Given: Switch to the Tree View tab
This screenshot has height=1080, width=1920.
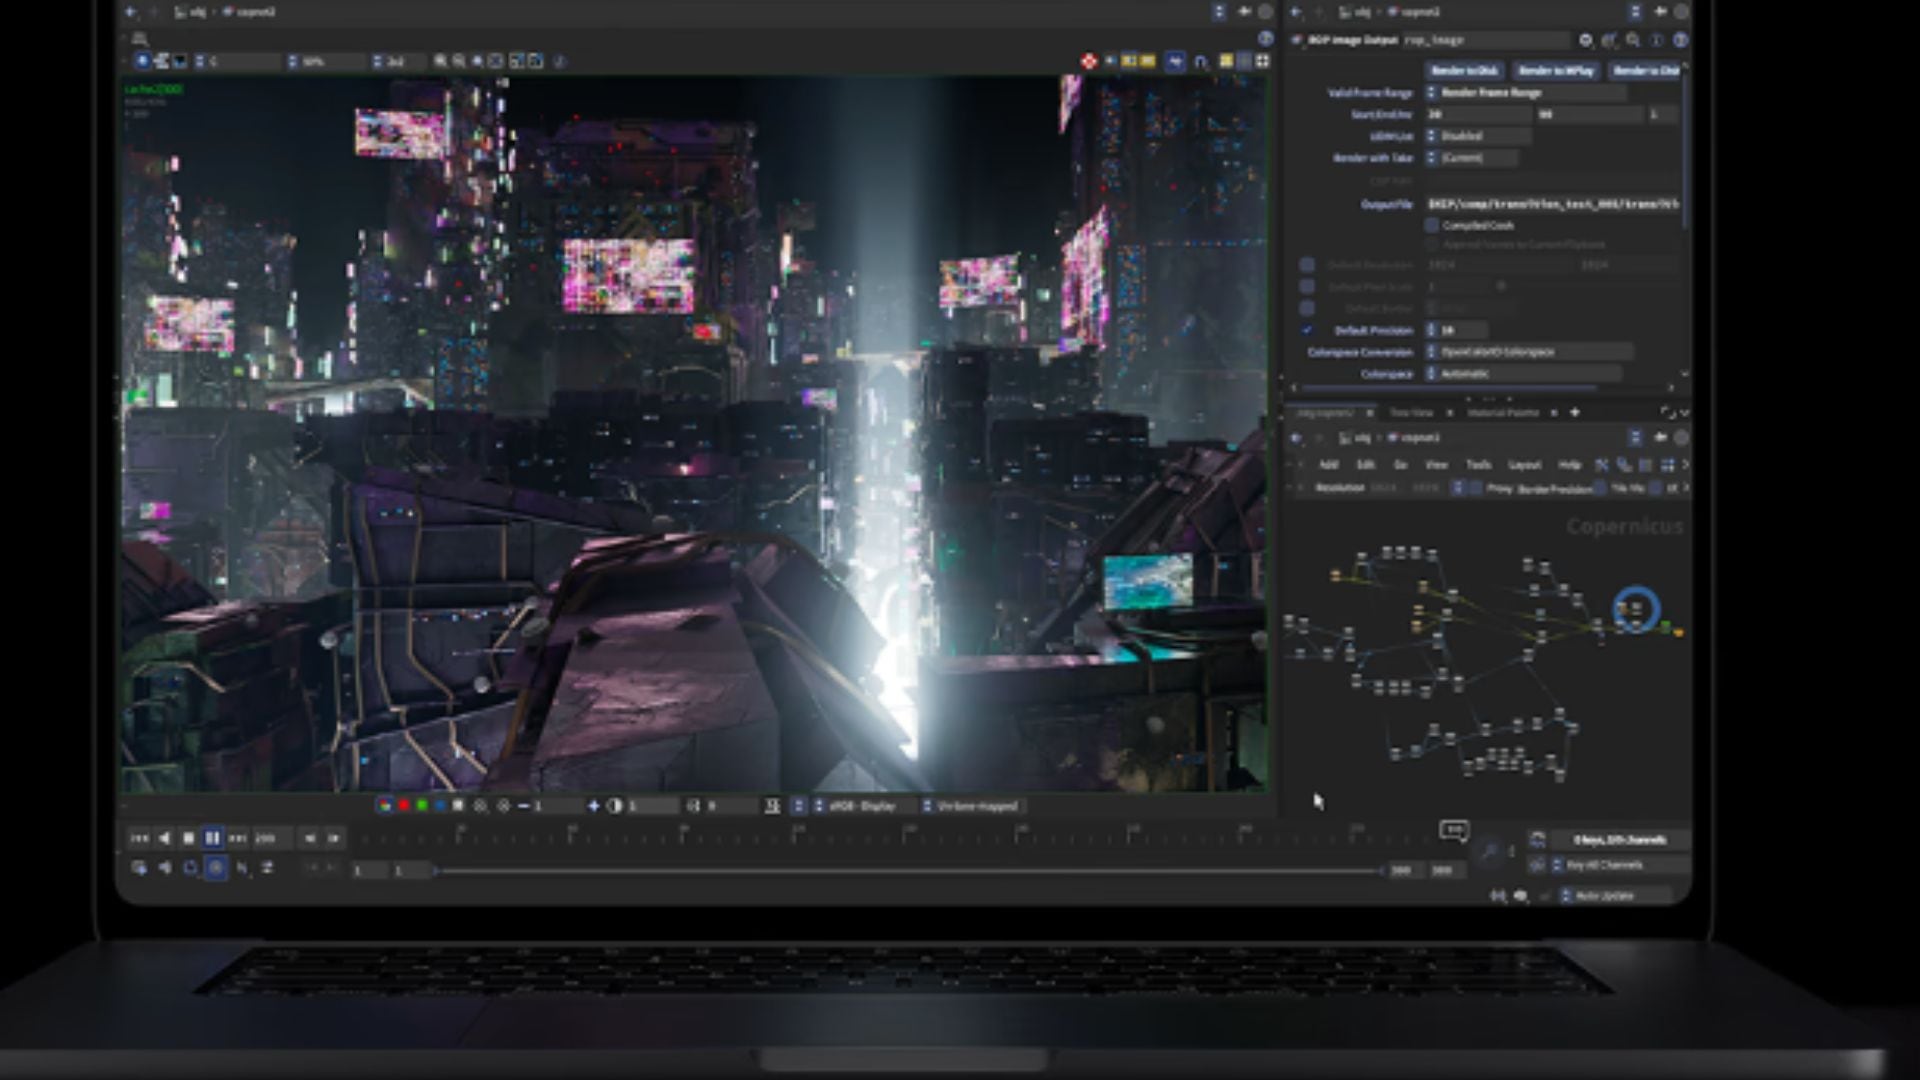Looking at the screenshot, I should [1412, 413].
